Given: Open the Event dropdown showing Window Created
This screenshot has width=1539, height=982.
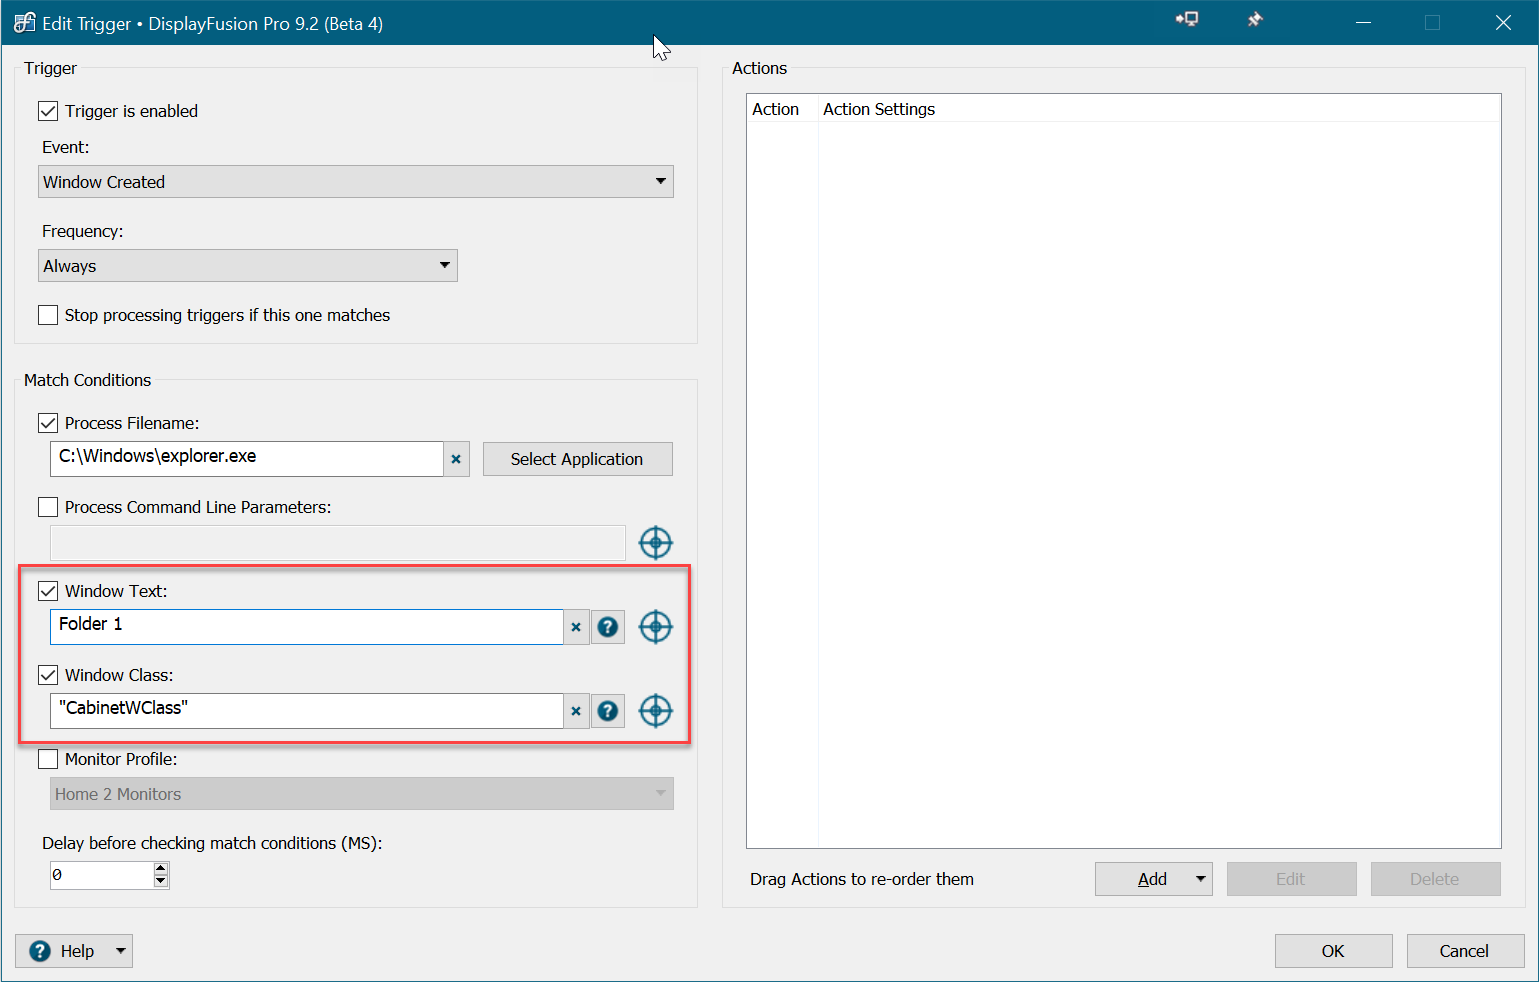Looking at the screenshot, I should pyautogui.click(x=355, y=182).
